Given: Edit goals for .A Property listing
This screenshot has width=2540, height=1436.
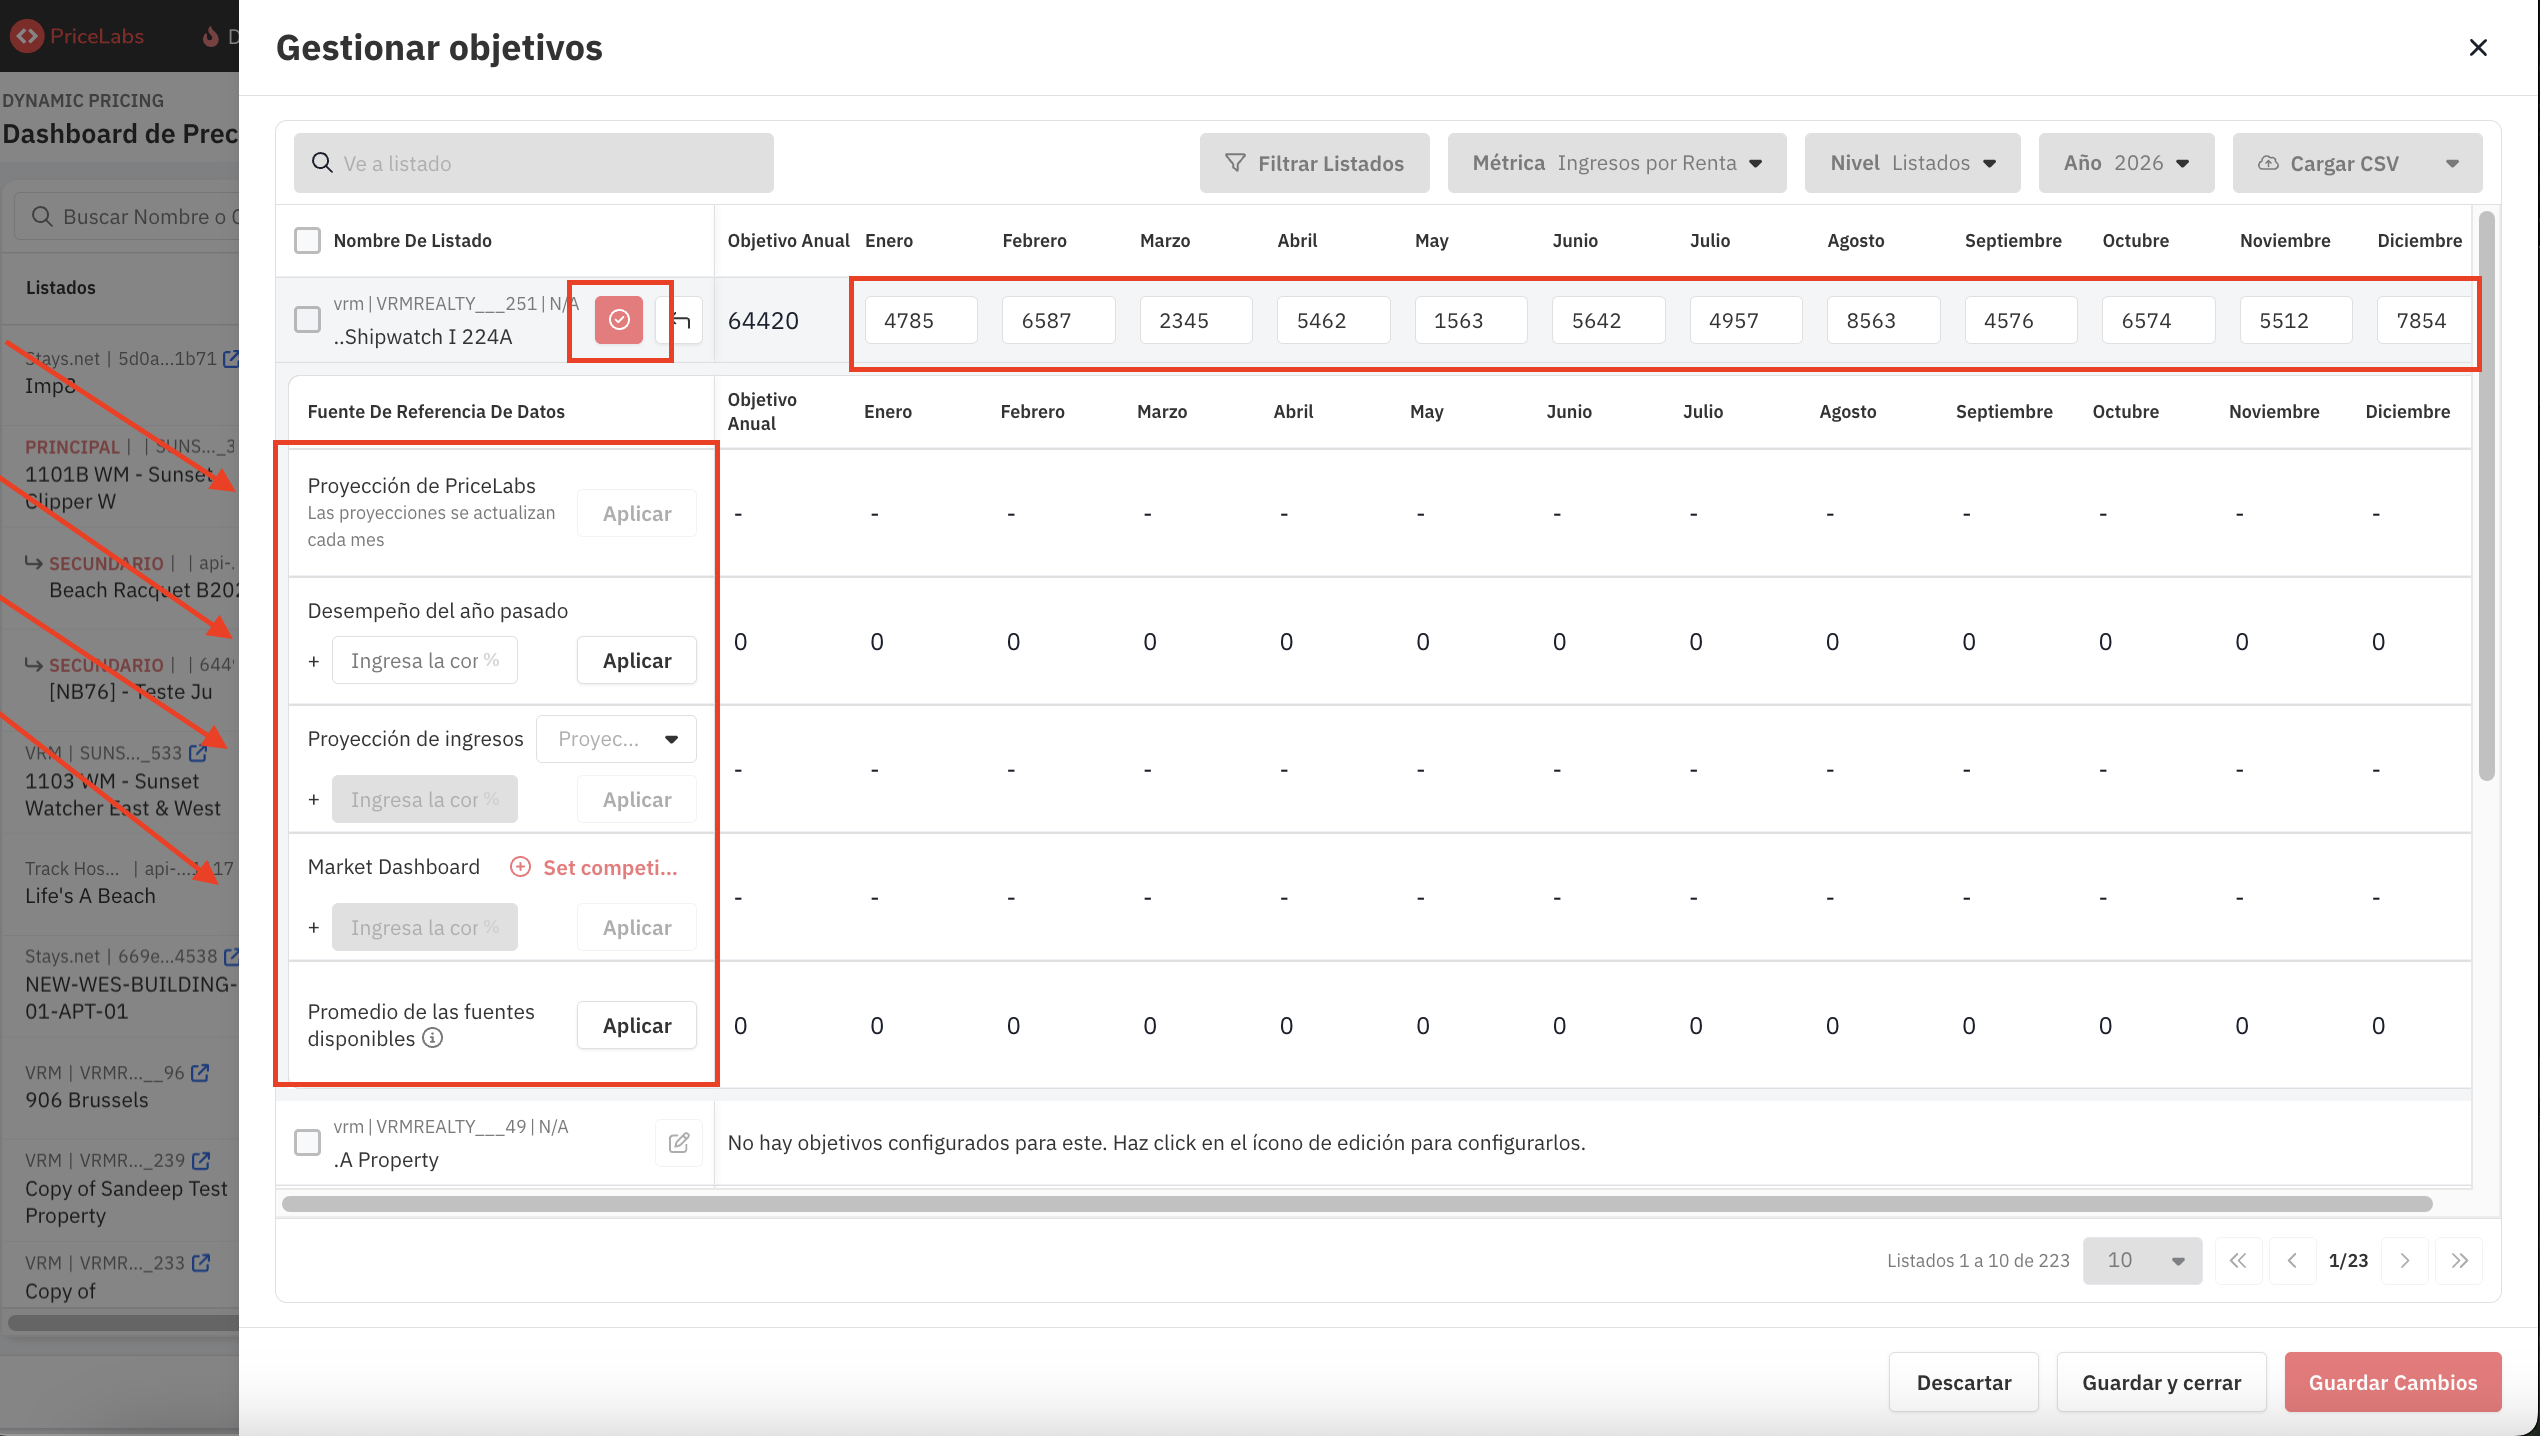Looking at the screenshot, I should click(679, 1142).
